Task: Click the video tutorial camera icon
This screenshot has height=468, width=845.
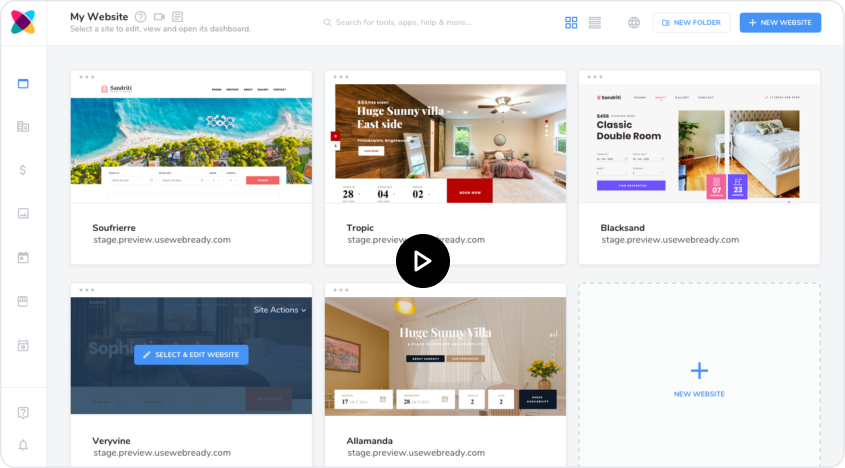Action: tap(159, 17)
